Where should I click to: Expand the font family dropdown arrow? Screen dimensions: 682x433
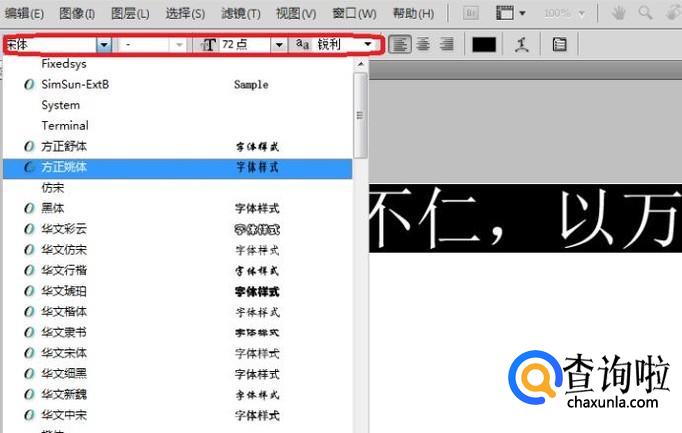coord(103,45)
